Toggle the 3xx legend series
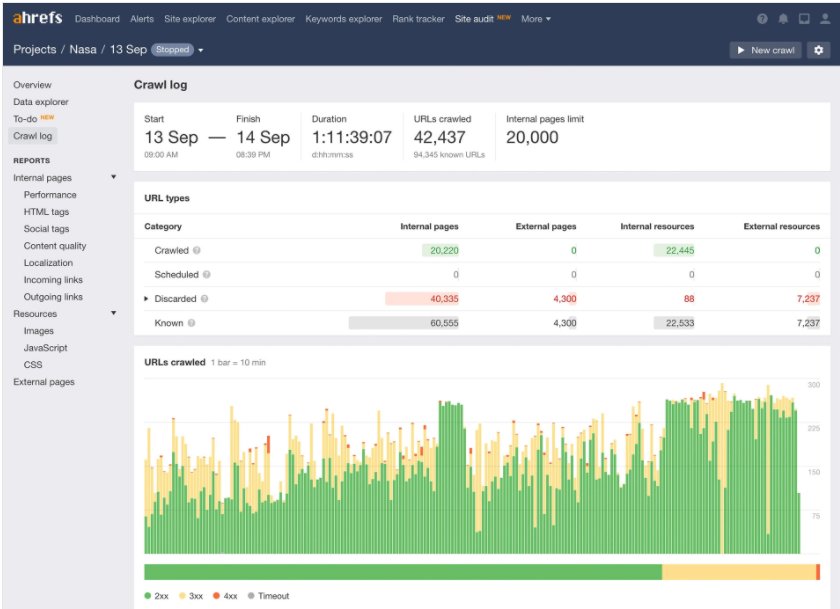The height and width of the screenshot is (609, 840). [x=189, y=596]
